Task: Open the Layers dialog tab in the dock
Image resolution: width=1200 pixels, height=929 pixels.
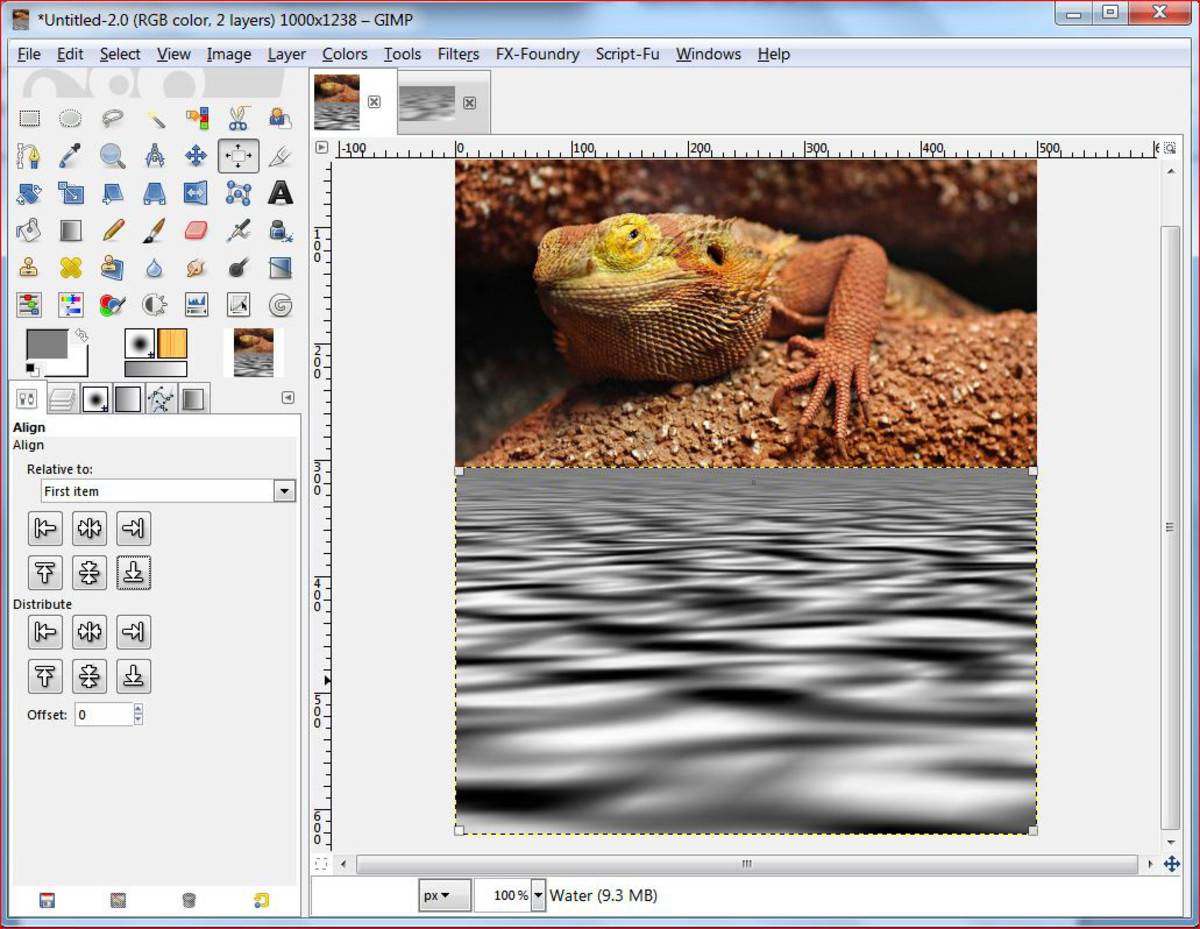Action: (x=63, y=398)
